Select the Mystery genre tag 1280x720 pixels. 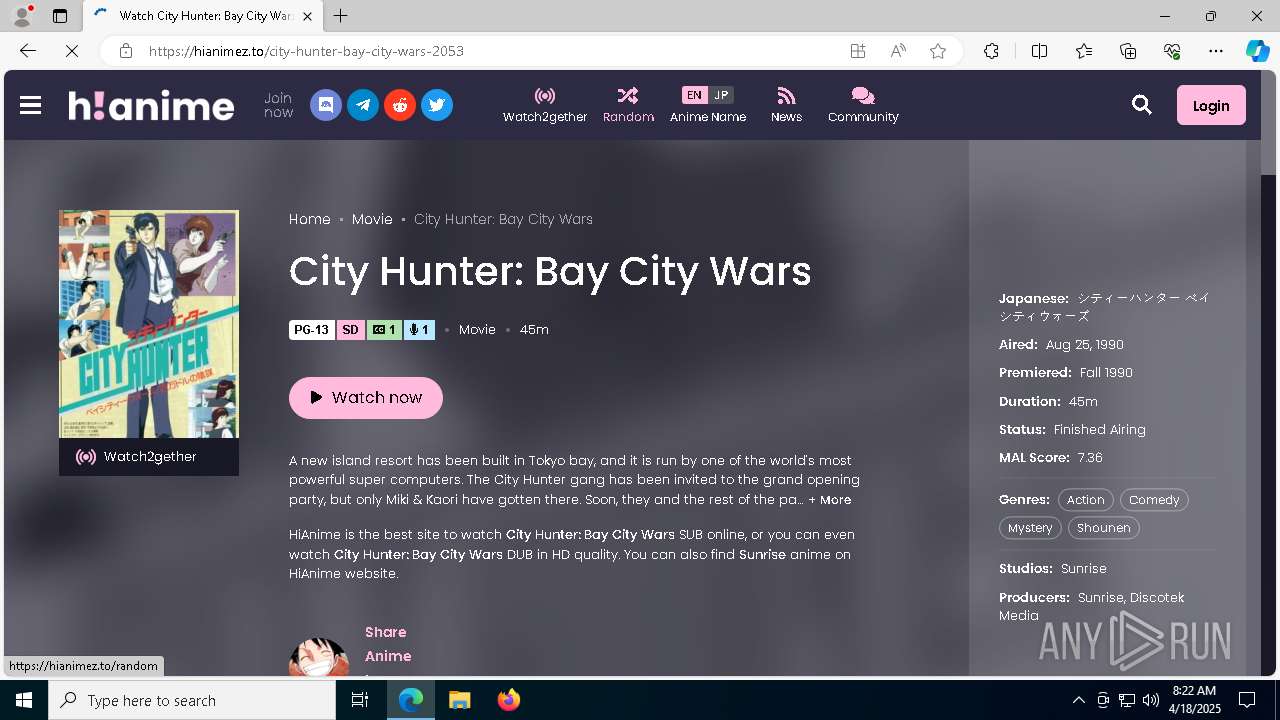1030,528
